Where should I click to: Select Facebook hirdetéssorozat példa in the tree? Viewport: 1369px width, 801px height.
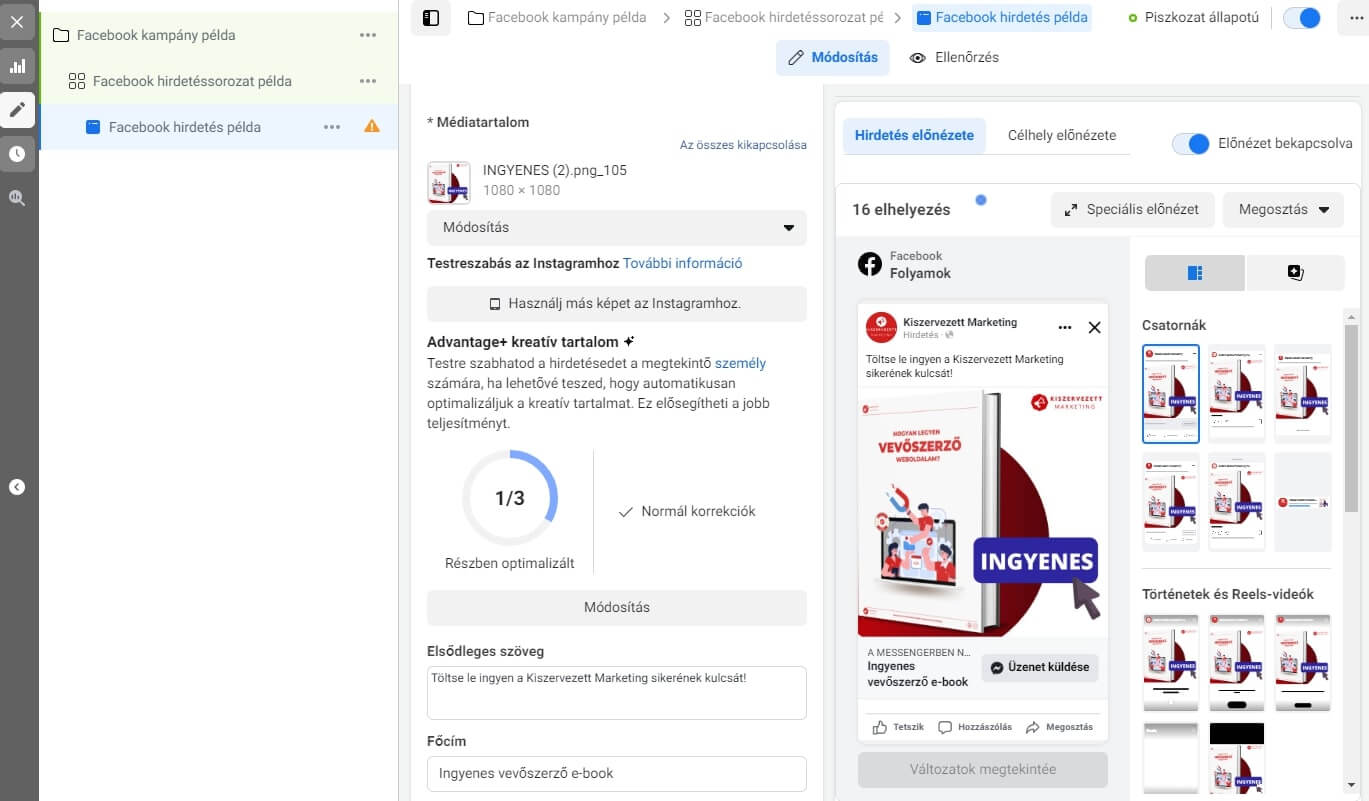pyautogui.click(x=192, y=81)
